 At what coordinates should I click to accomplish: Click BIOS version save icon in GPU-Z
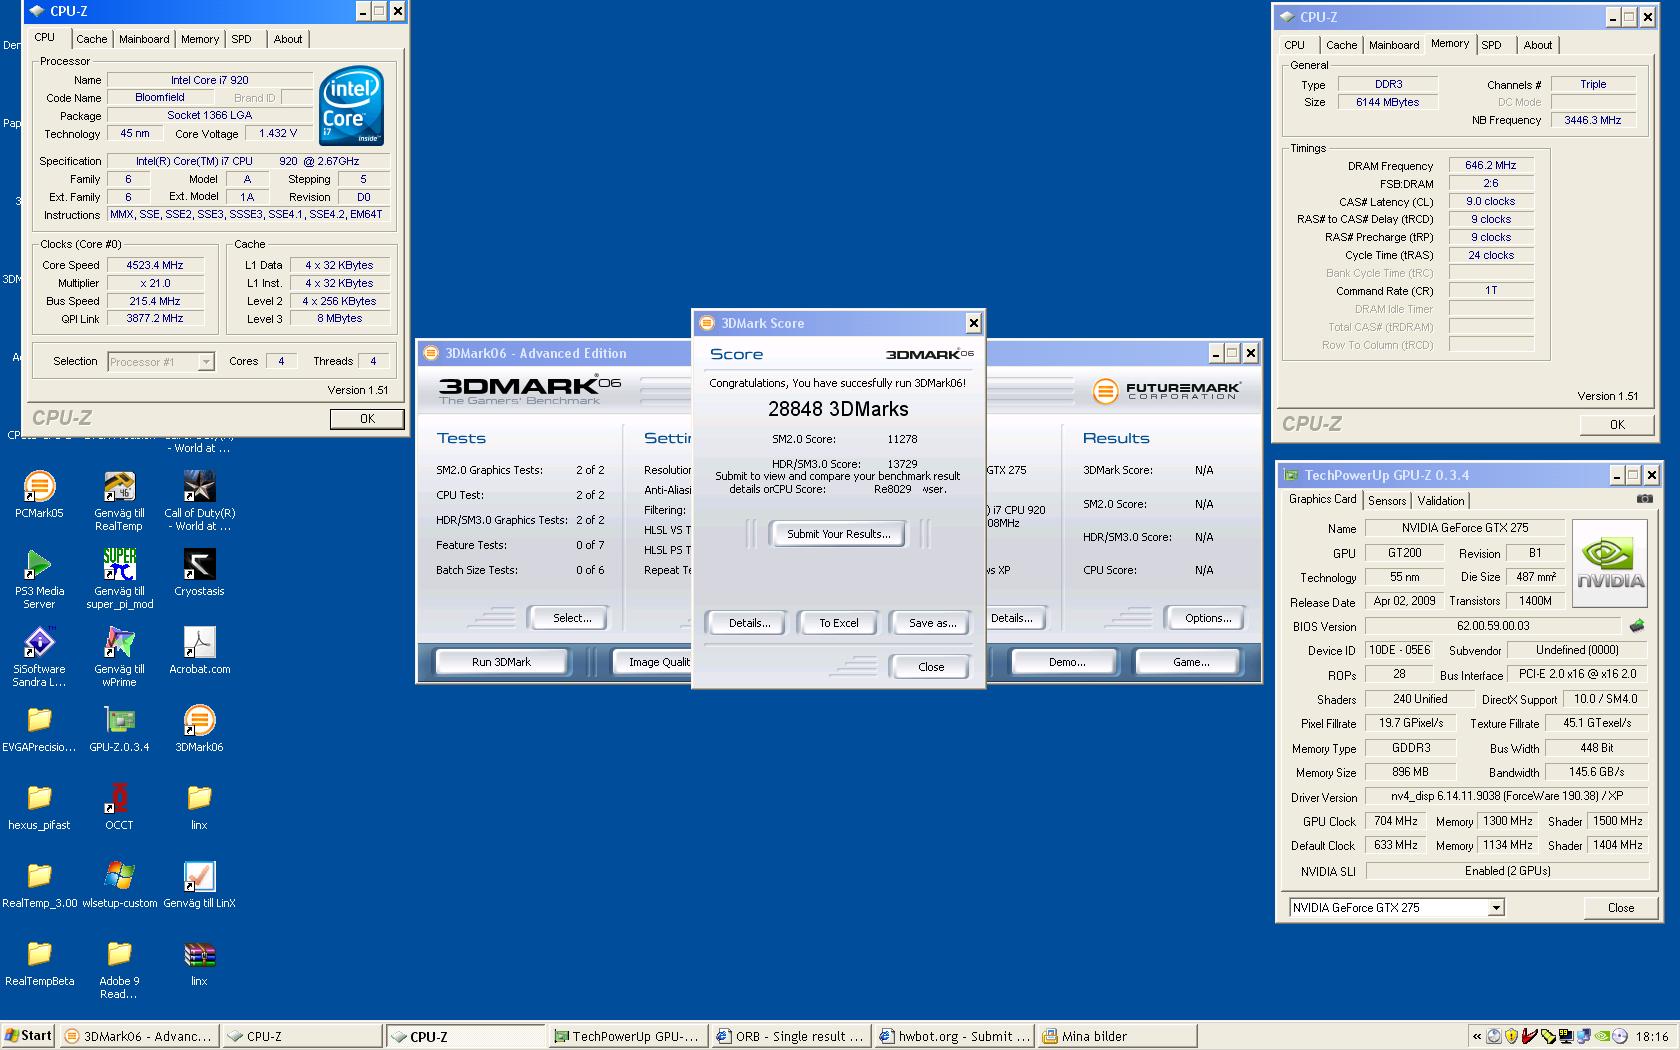tap(1636, 626)
